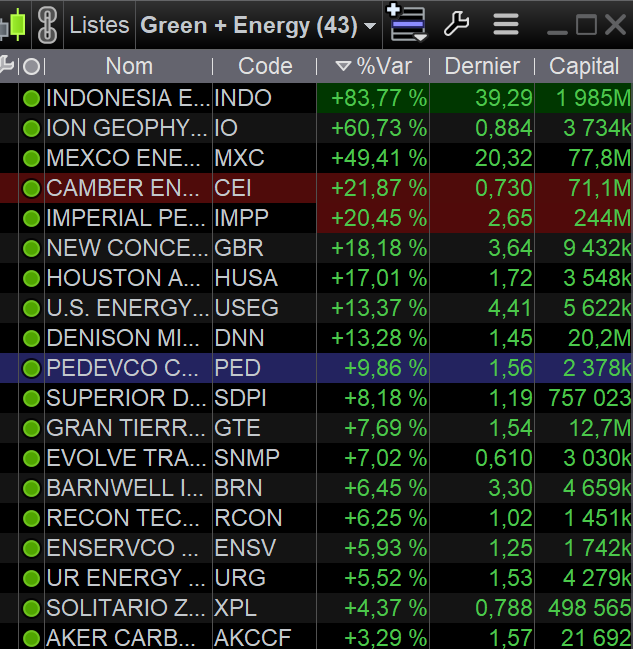Click green status dot of BARNWELL I...

point(31,488)
